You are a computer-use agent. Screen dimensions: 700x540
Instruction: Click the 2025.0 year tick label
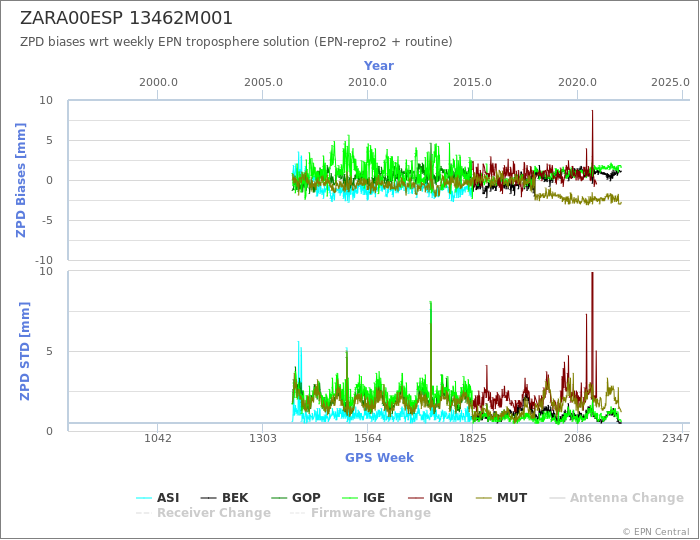670,83
